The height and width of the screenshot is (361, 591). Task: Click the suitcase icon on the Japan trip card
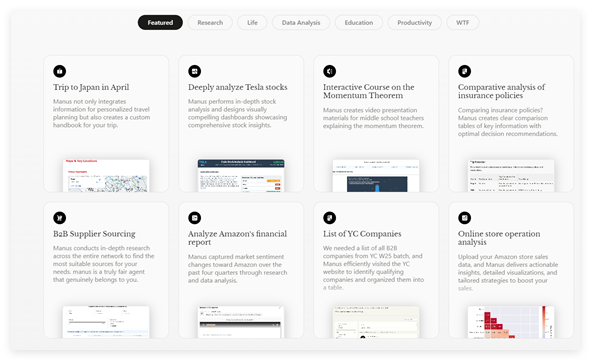[60, 71]
